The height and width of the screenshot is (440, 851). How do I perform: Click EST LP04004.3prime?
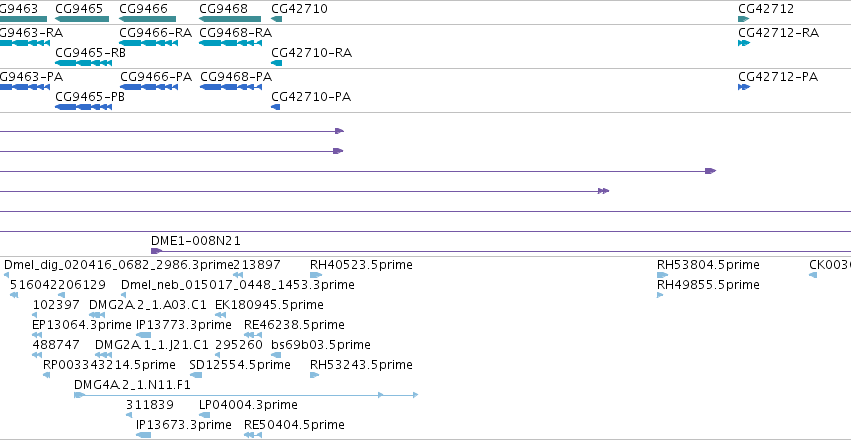click(x=205, y=415)
